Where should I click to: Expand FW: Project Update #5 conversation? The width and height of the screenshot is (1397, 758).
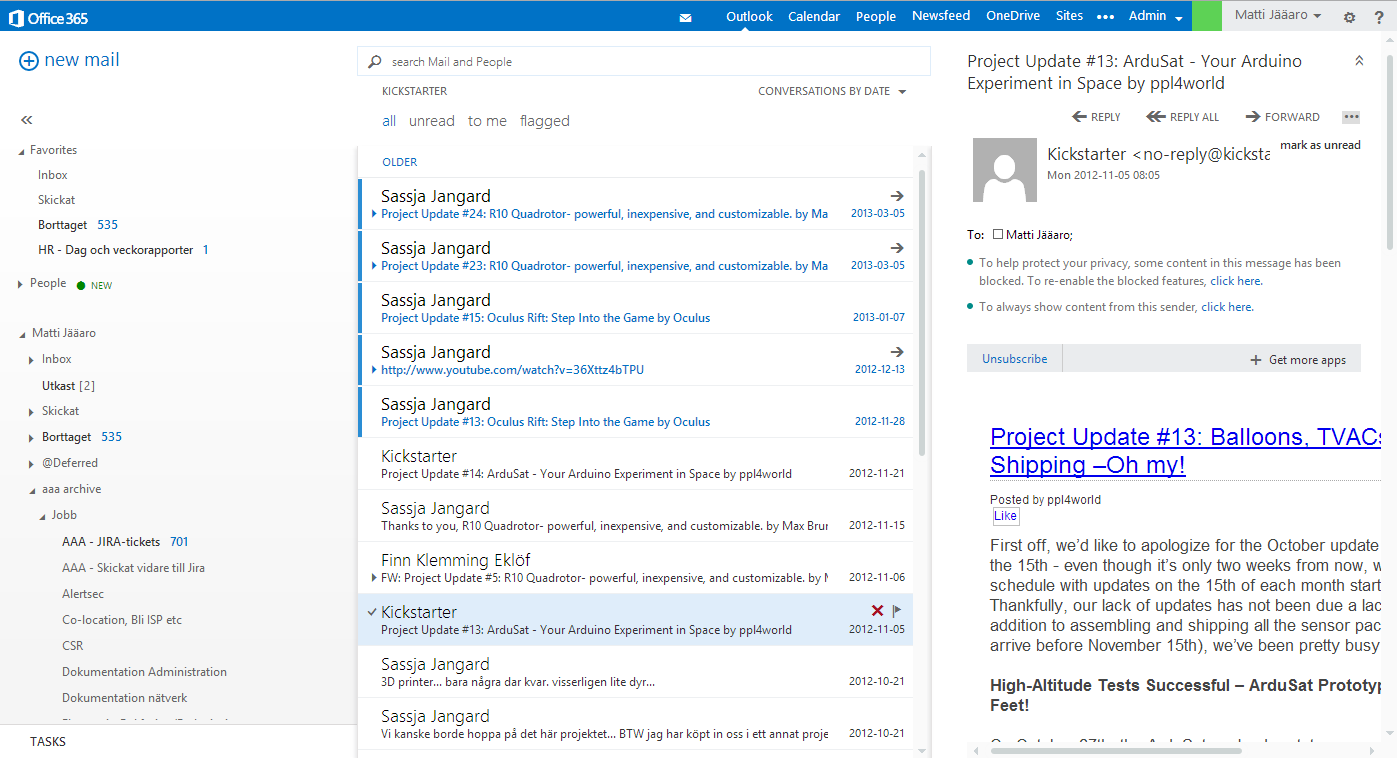pyautogui.click(x=374, y=578)
